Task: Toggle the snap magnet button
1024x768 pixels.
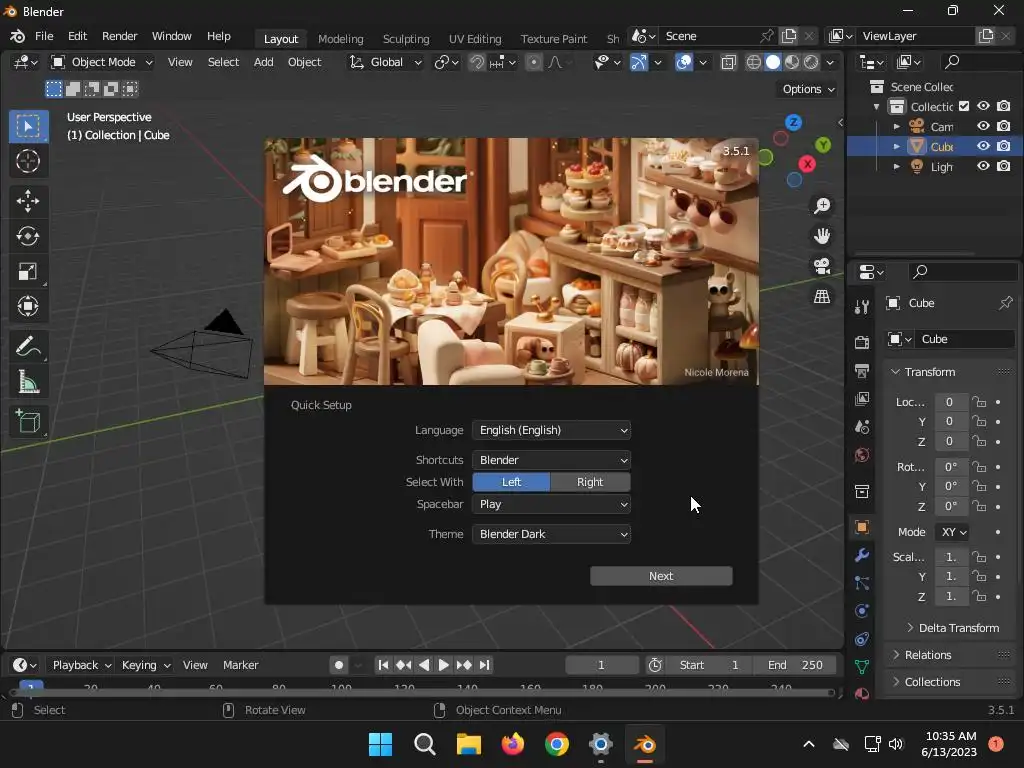Action: click(477, 62)
